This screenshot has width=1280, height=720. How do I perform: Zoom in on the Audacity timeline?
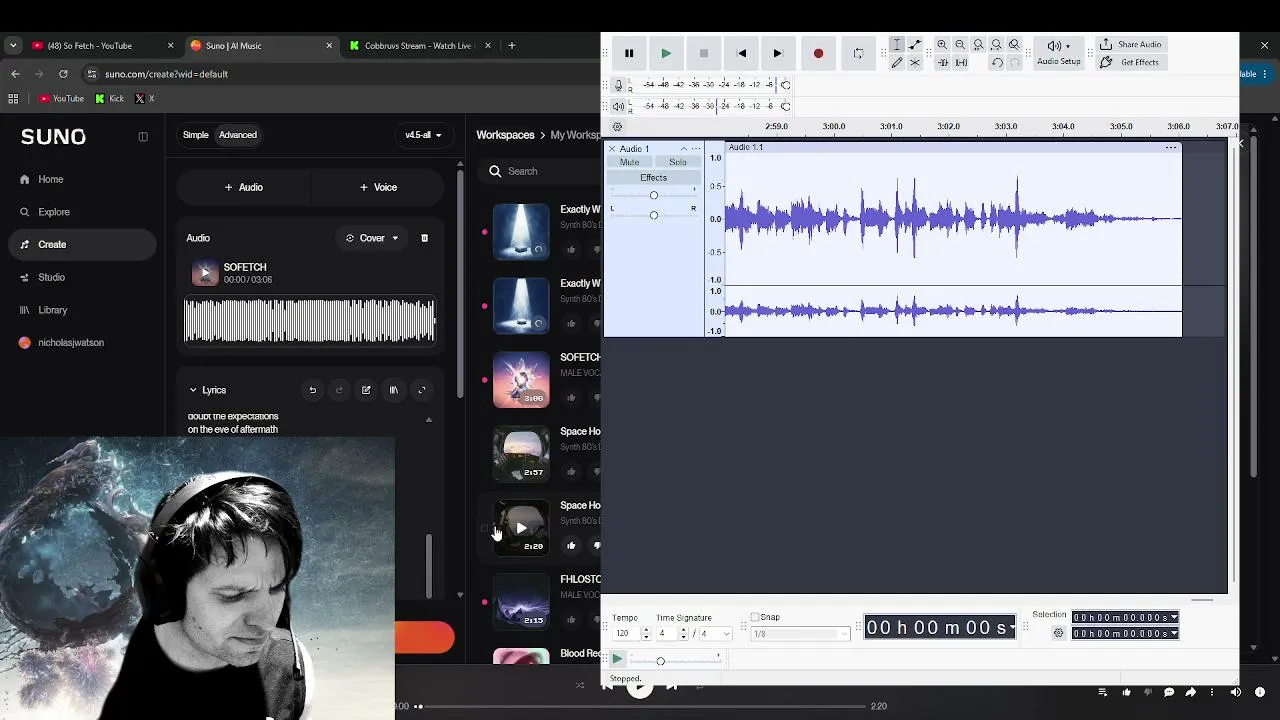click(x=942, y=45)
